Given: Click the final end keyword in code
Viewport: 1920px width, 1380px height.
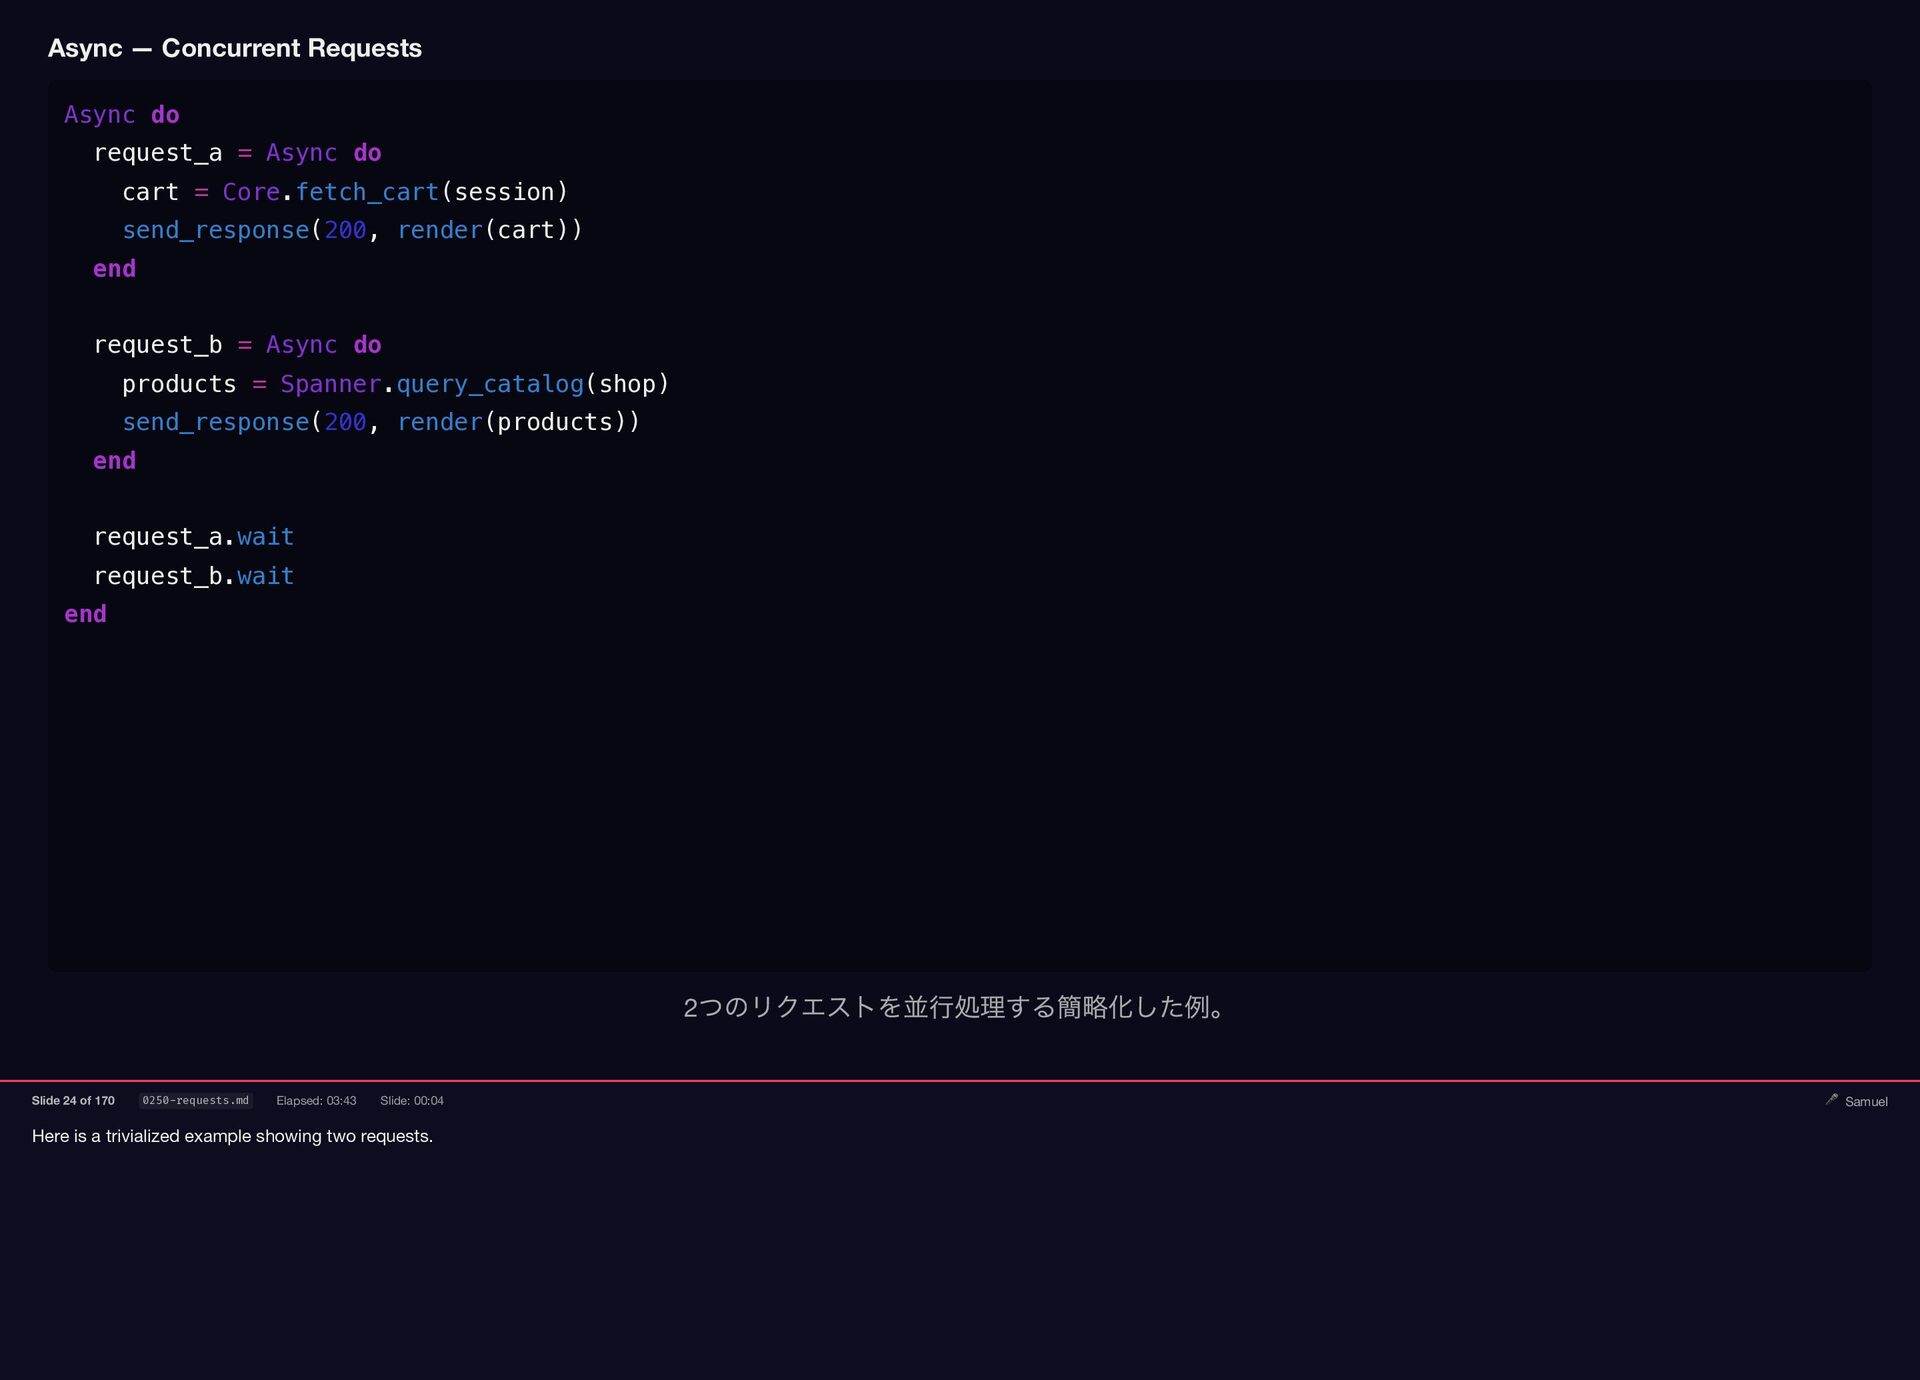Looking at the screenshot, I should [86, 614].
